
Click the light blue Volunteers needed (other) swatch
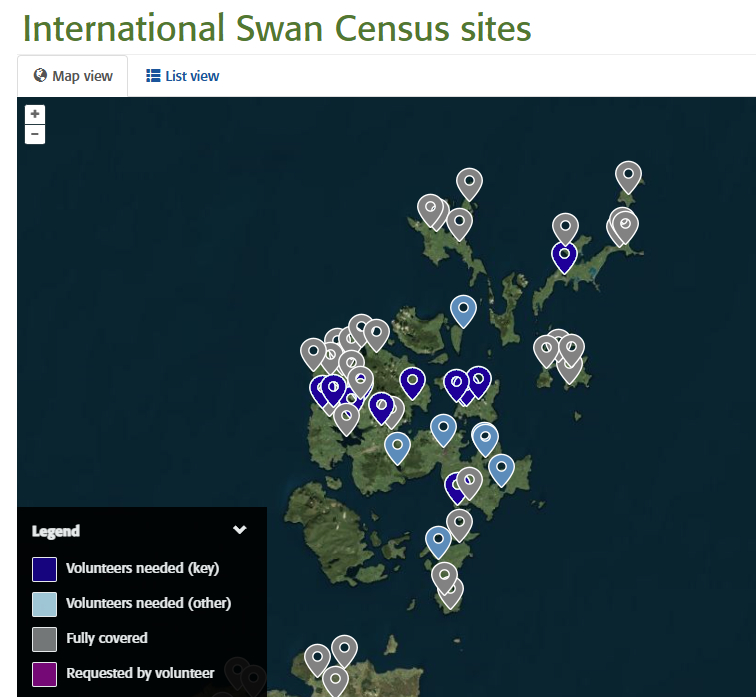pyautogui.click(x=44, y=603)
